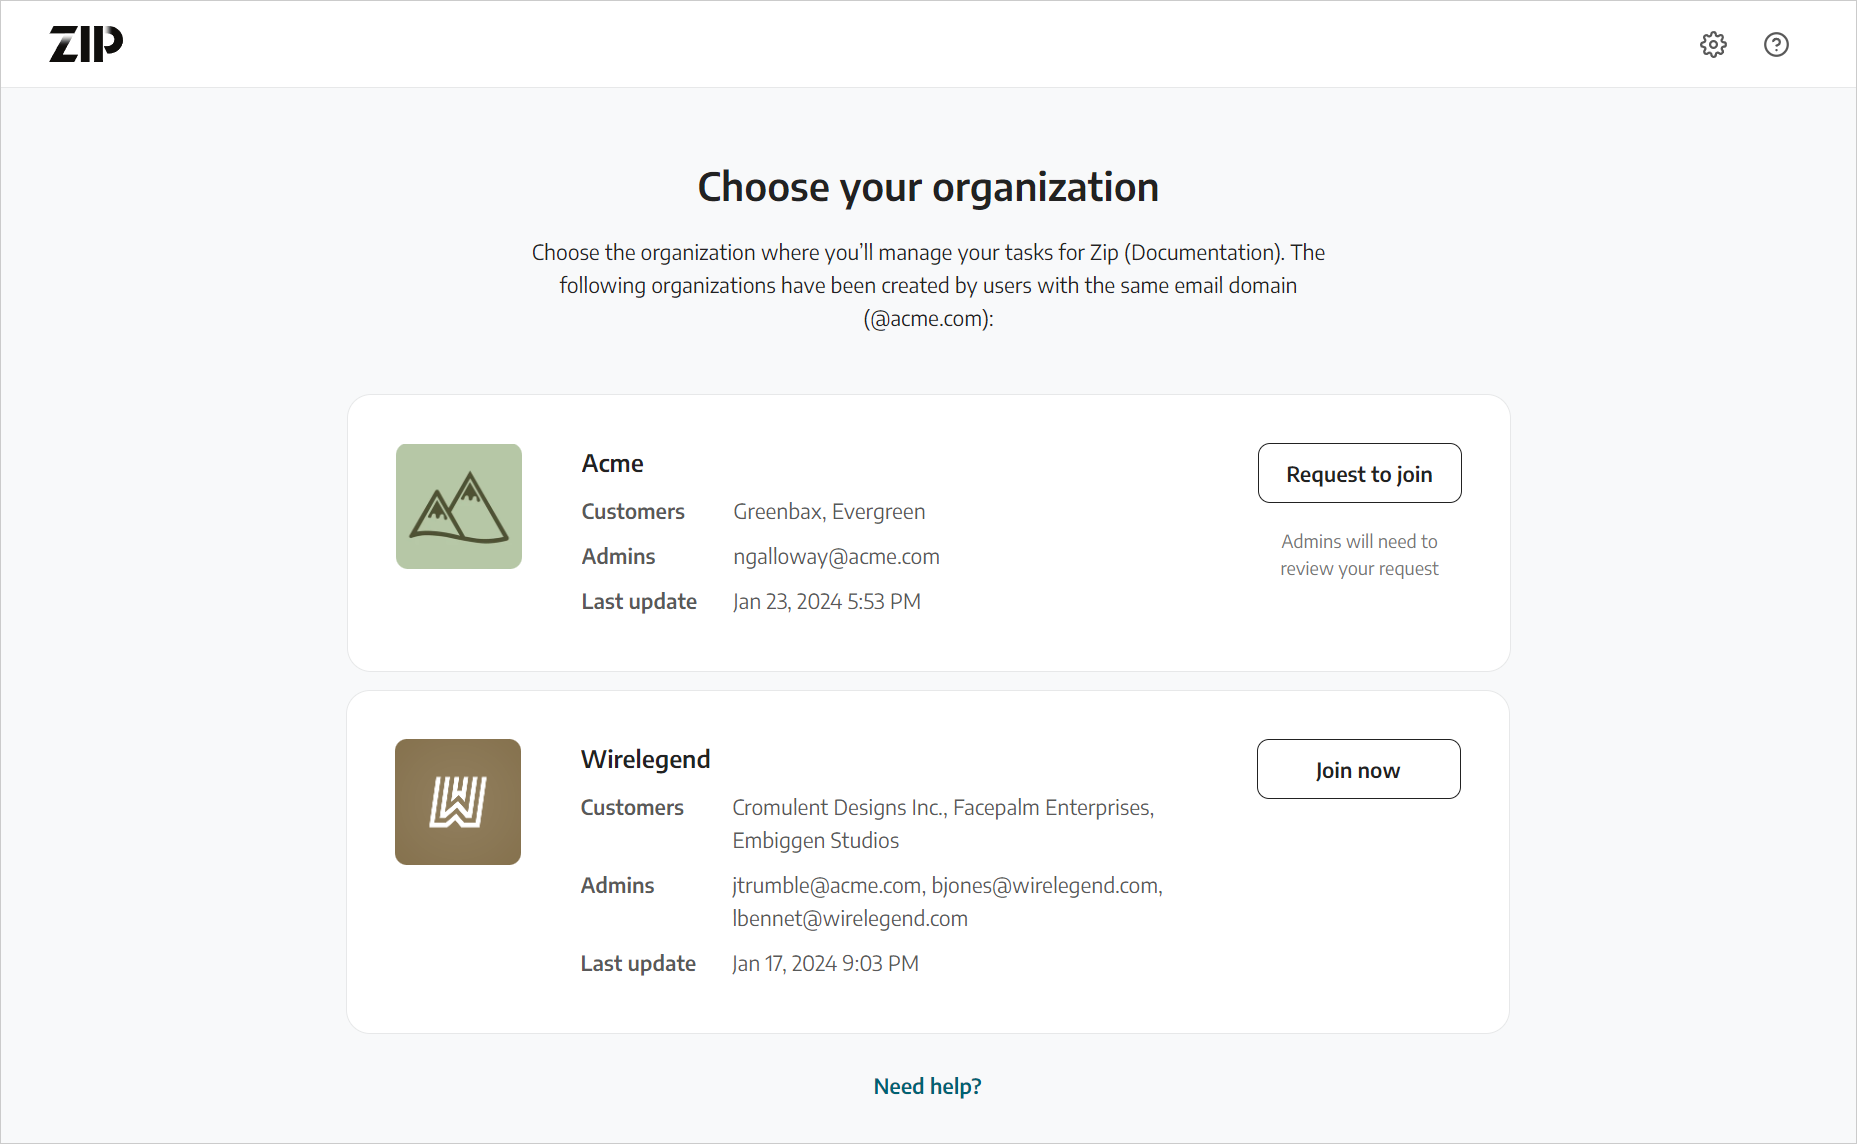The width and height of the screenshot is (1857, 1144).
Task: Click the ZIP logo in header
Action: pyautogui.click(x=86, y=44)
